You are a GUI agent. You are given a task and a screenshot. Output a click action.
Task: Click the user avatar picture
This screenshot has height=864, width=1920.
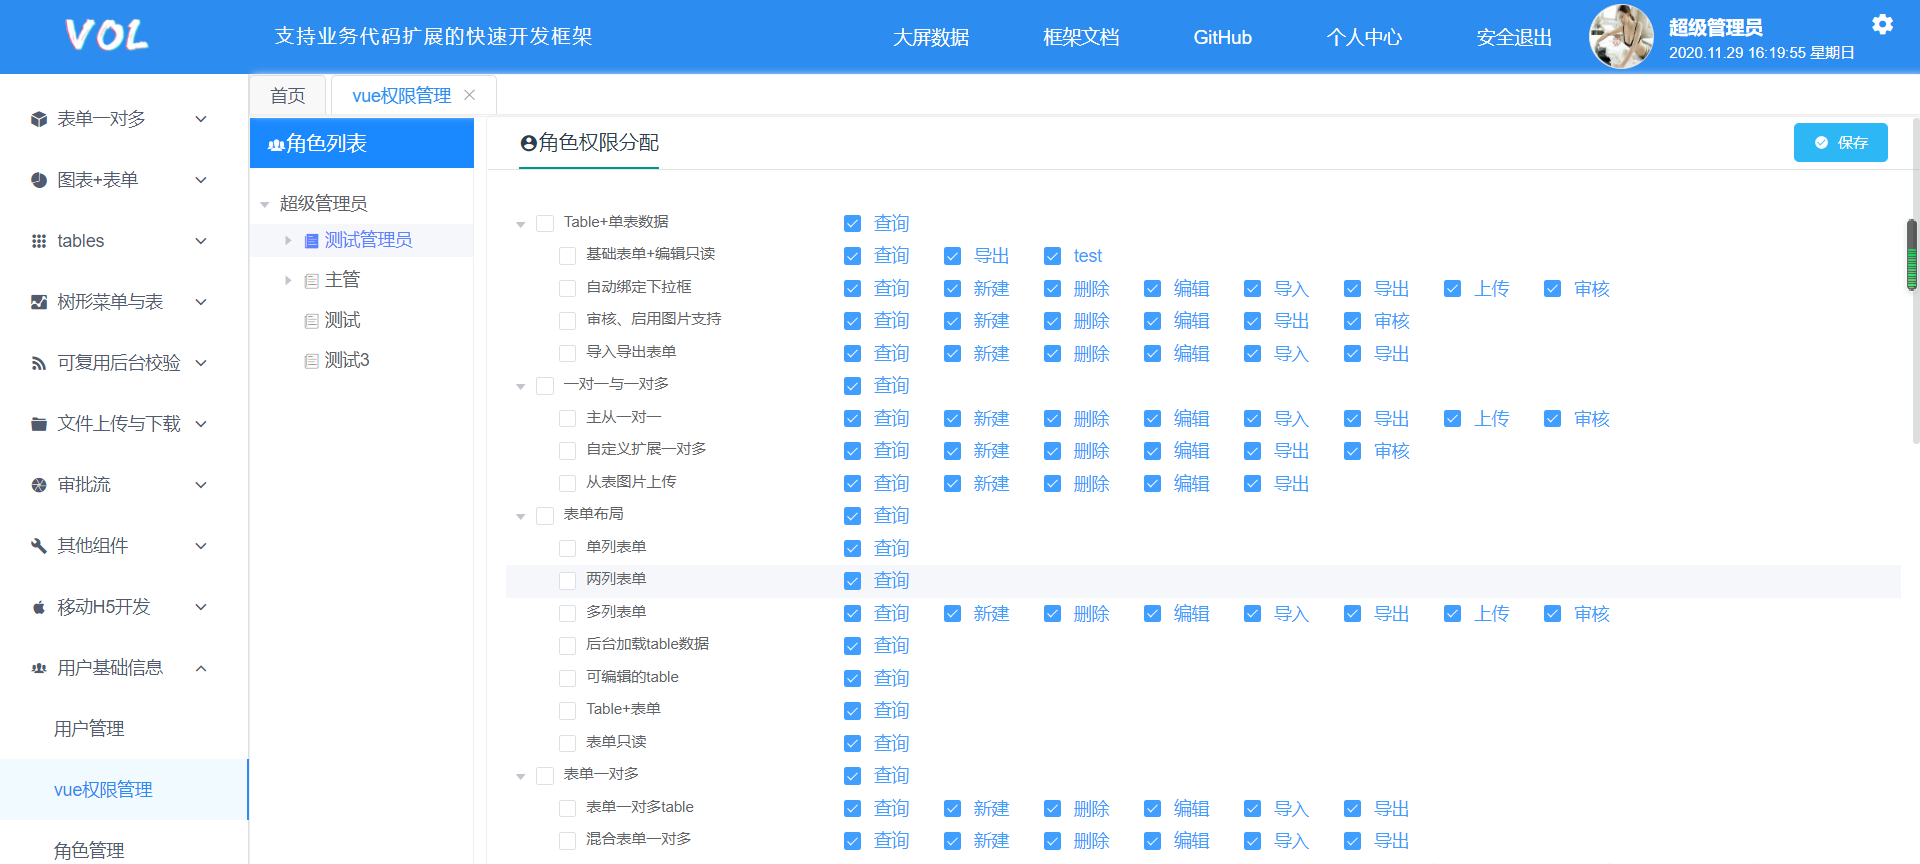(x=1621, y=37)
